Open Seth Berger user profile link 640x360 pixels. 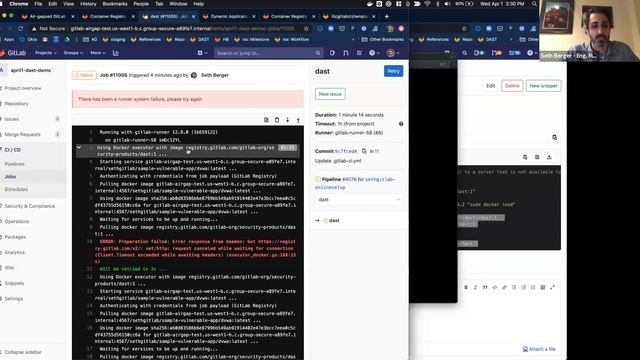click(215, 75)
